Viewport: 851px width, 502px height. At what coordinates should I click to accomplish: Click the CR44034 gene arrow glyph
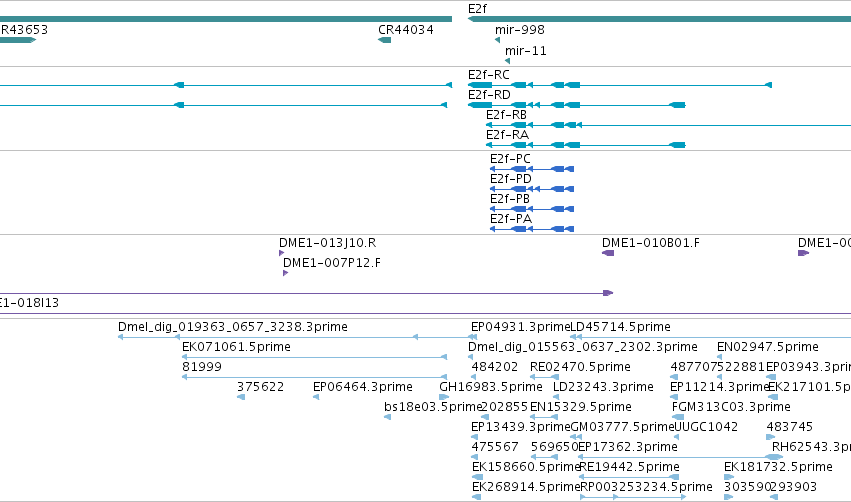(384, 40)
